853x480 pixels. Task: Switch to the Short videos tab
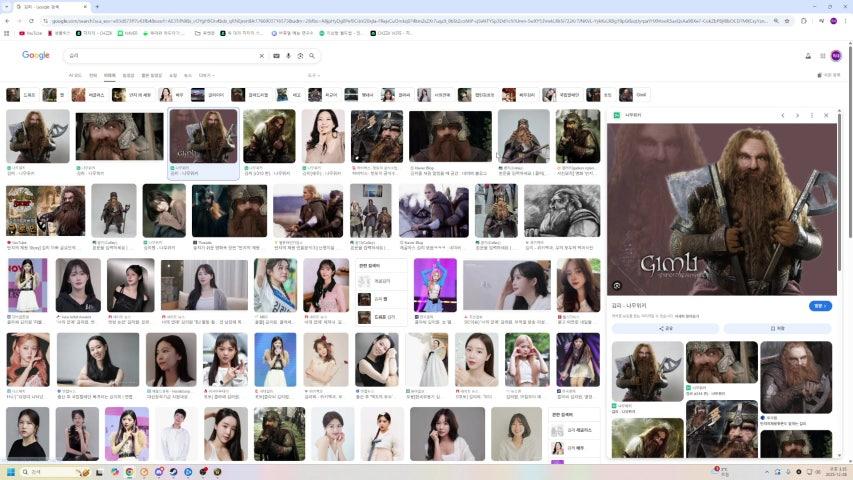(152, 75)
